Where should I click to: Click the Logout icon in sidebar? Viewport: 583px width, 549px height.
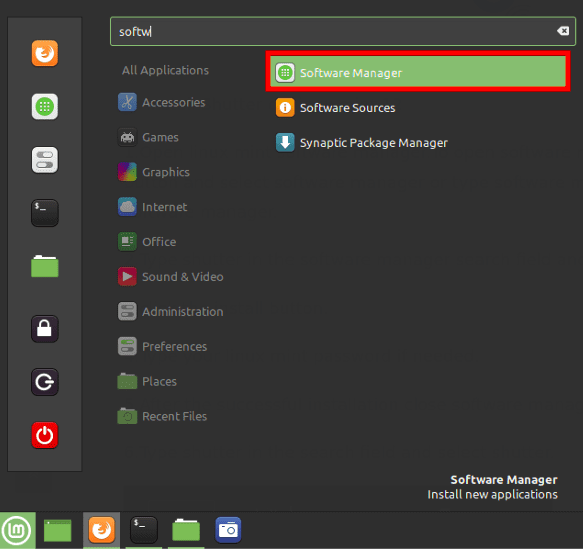click(45, 382)
